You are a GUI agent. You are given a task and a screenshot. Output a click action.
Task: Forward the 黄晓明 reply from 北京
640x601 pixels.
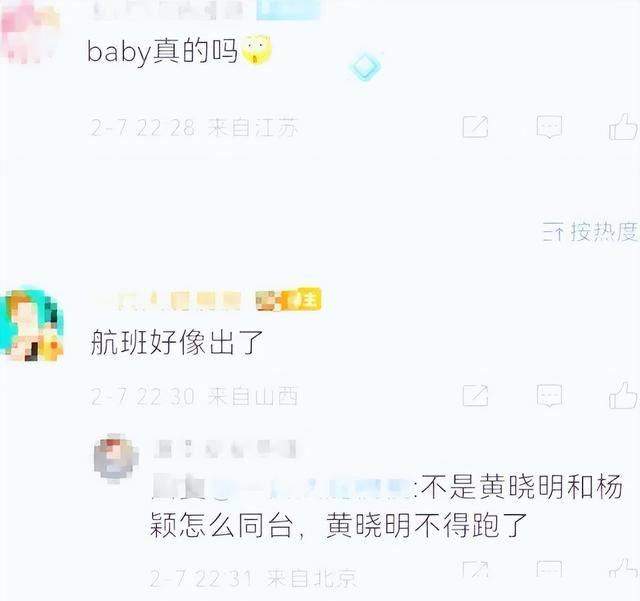[476, 570]
